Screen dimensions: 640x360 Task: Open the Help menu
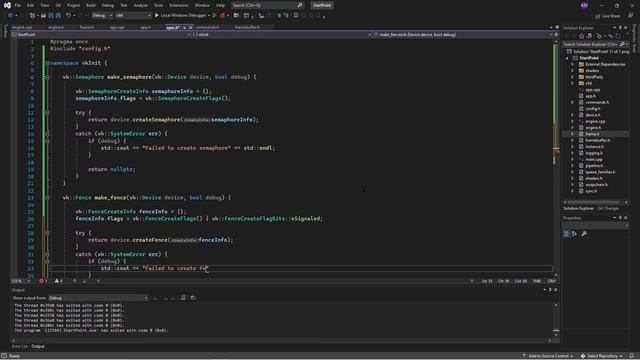220,5
